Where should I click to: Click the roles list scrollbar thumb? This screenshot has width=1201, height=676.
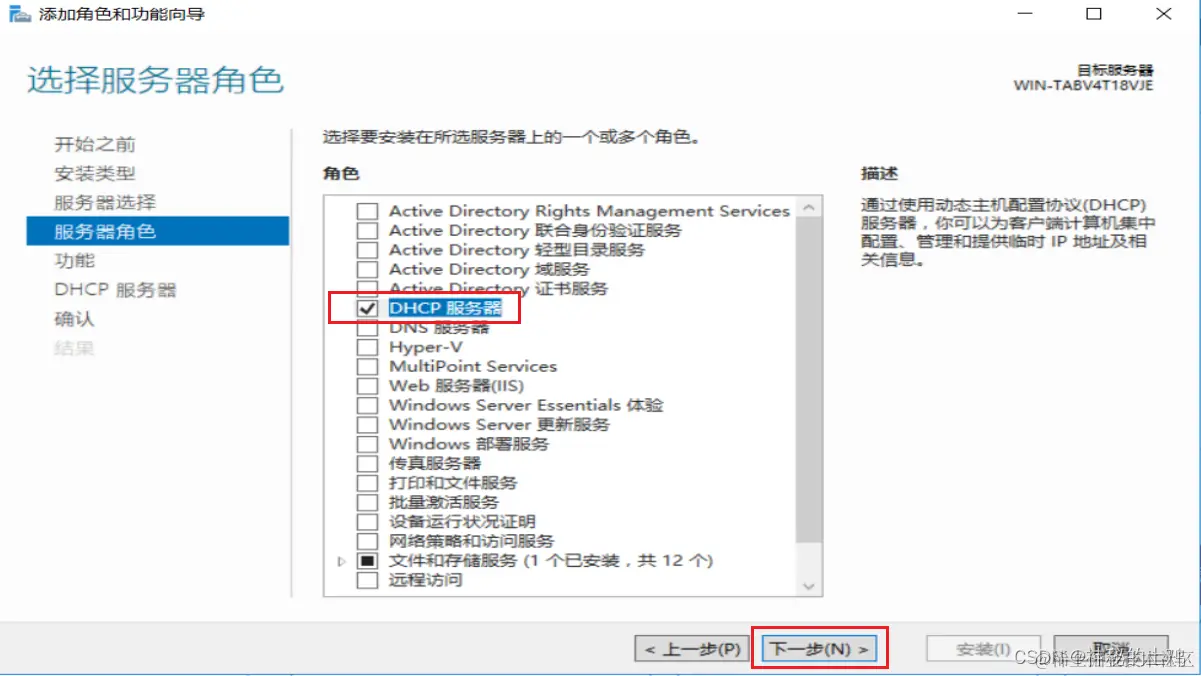click(x=809, y=380)
